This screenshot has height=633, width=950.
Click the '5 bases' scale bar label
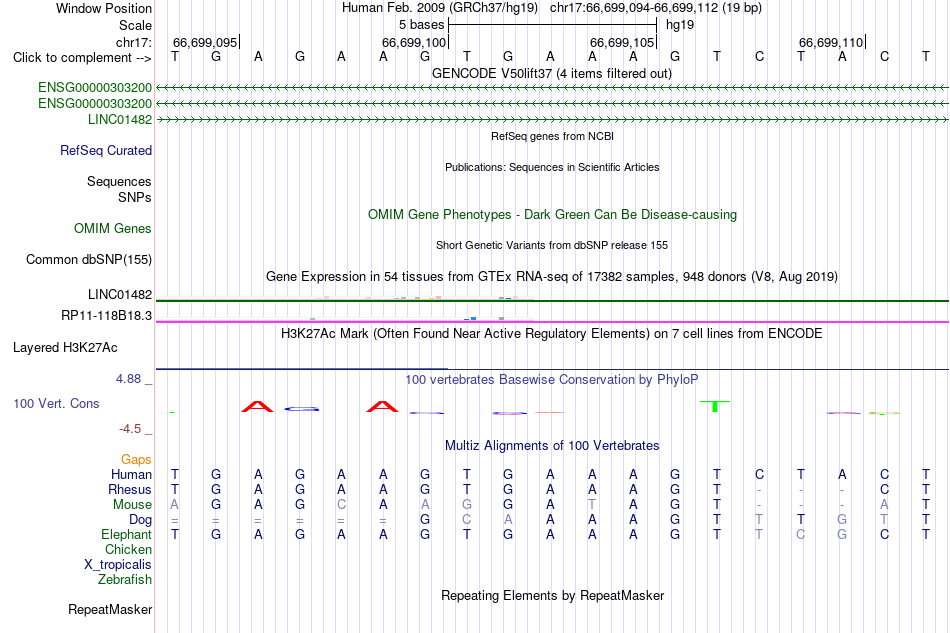tap(421, 25)
